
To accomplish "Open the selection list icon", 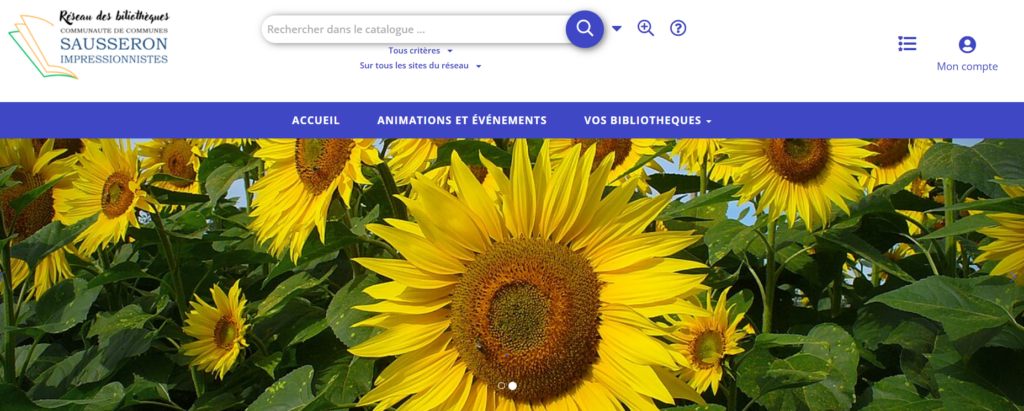I will click(907, 44).
